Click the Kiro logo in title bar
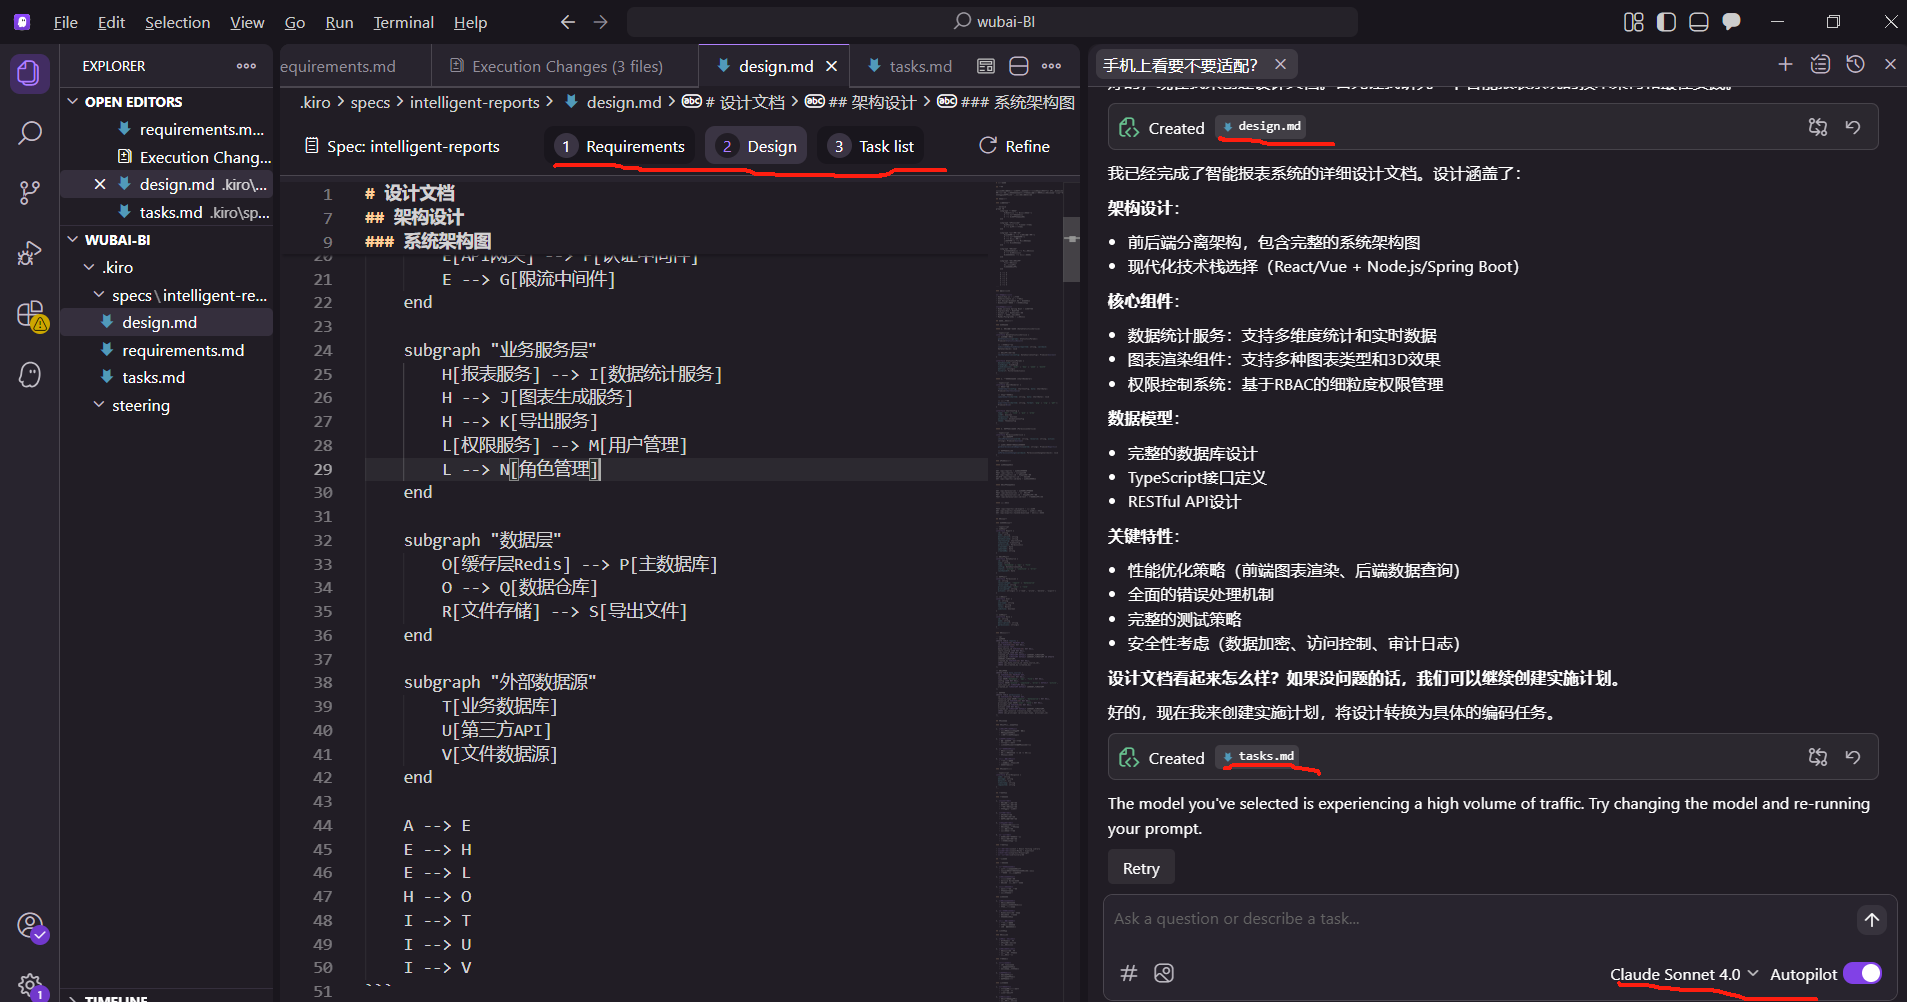The height and width of the screenshot is (1002, 1907). (x=22, y=21)
